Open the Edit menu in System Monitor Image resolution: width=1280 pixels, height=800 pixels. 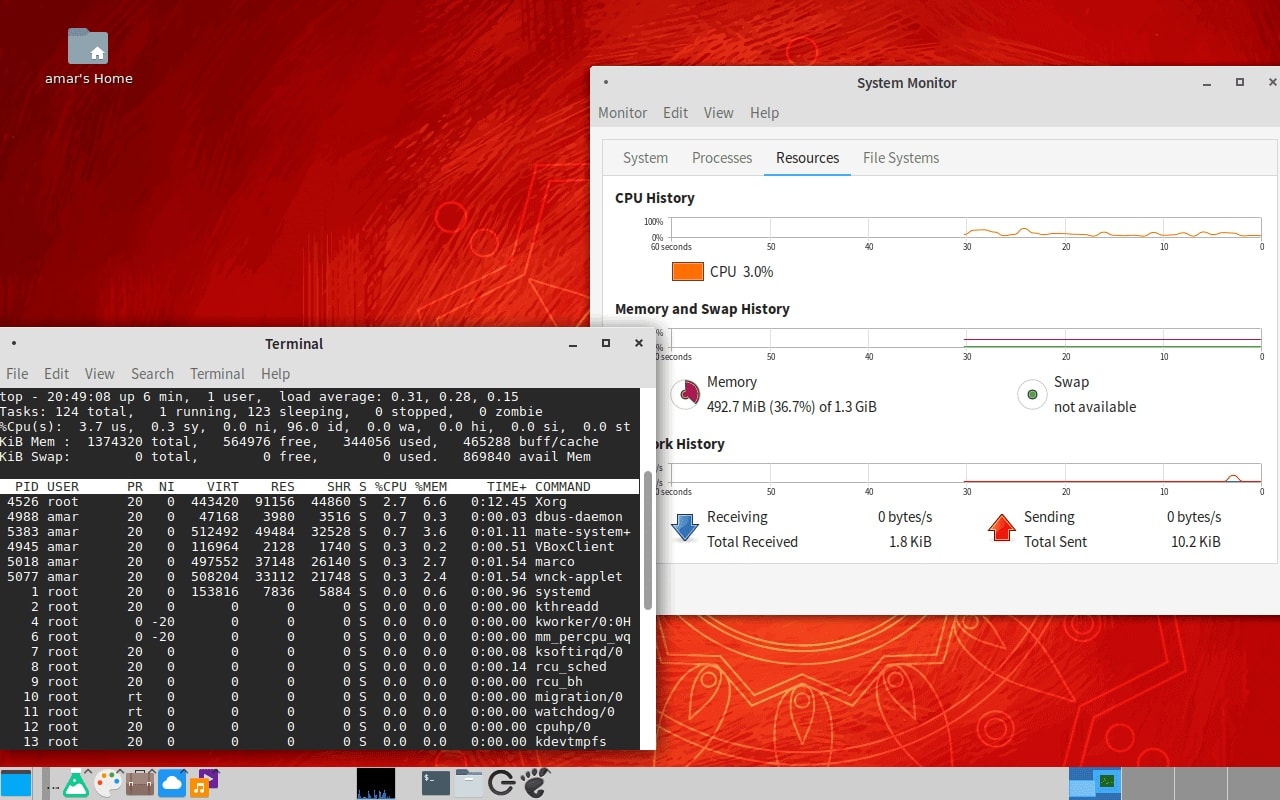click(x=675, y=113)
